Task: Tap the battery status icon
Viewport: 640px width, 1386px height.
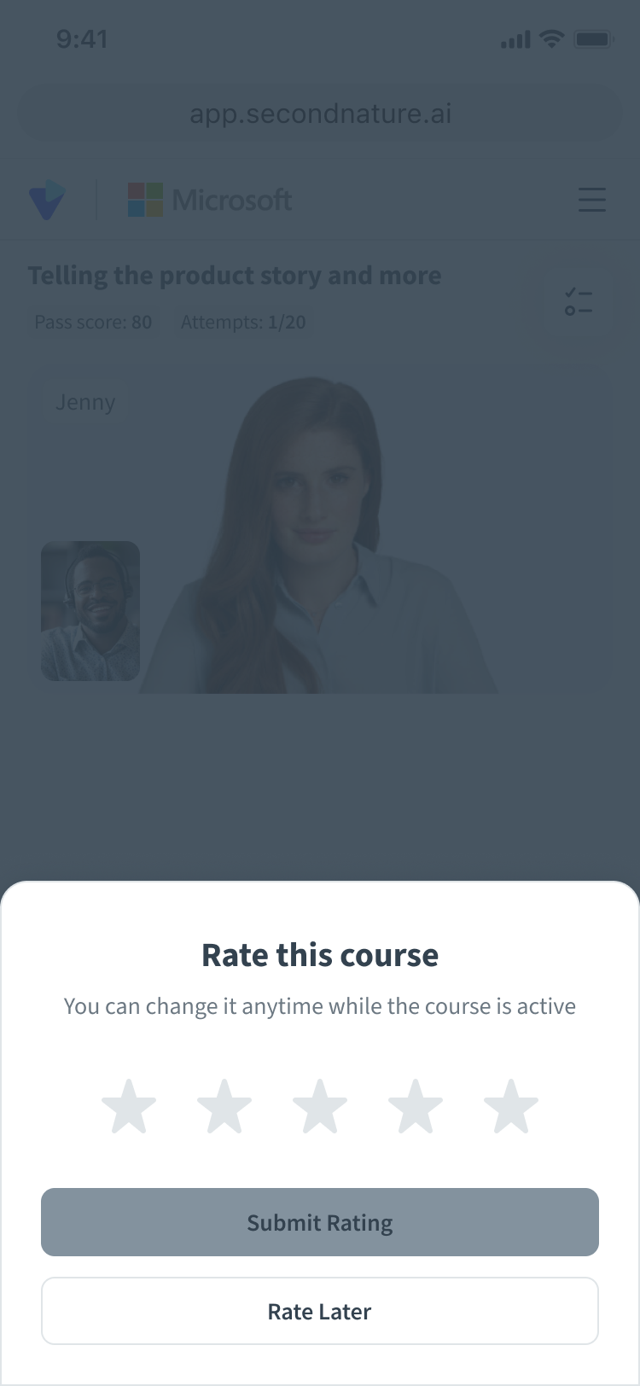Action: coord(594,39)
